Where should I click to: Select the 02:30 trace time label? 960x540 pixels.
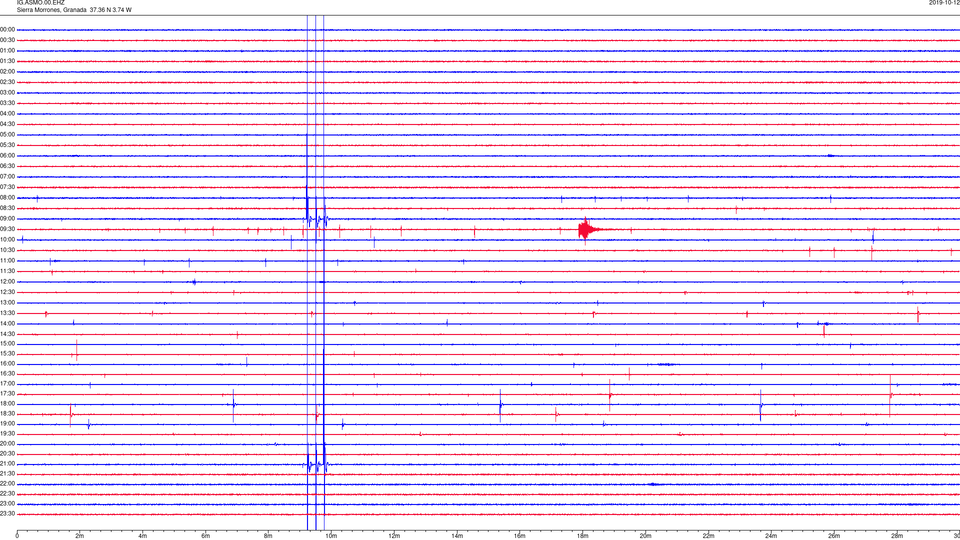point(7,82)
